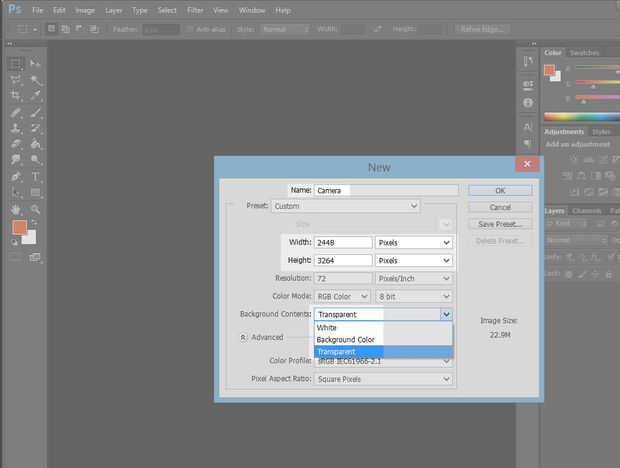Collapse the Advanced section toggle
Image resolution: width=620 pixels, height=468 pixels.
point(244,338)
